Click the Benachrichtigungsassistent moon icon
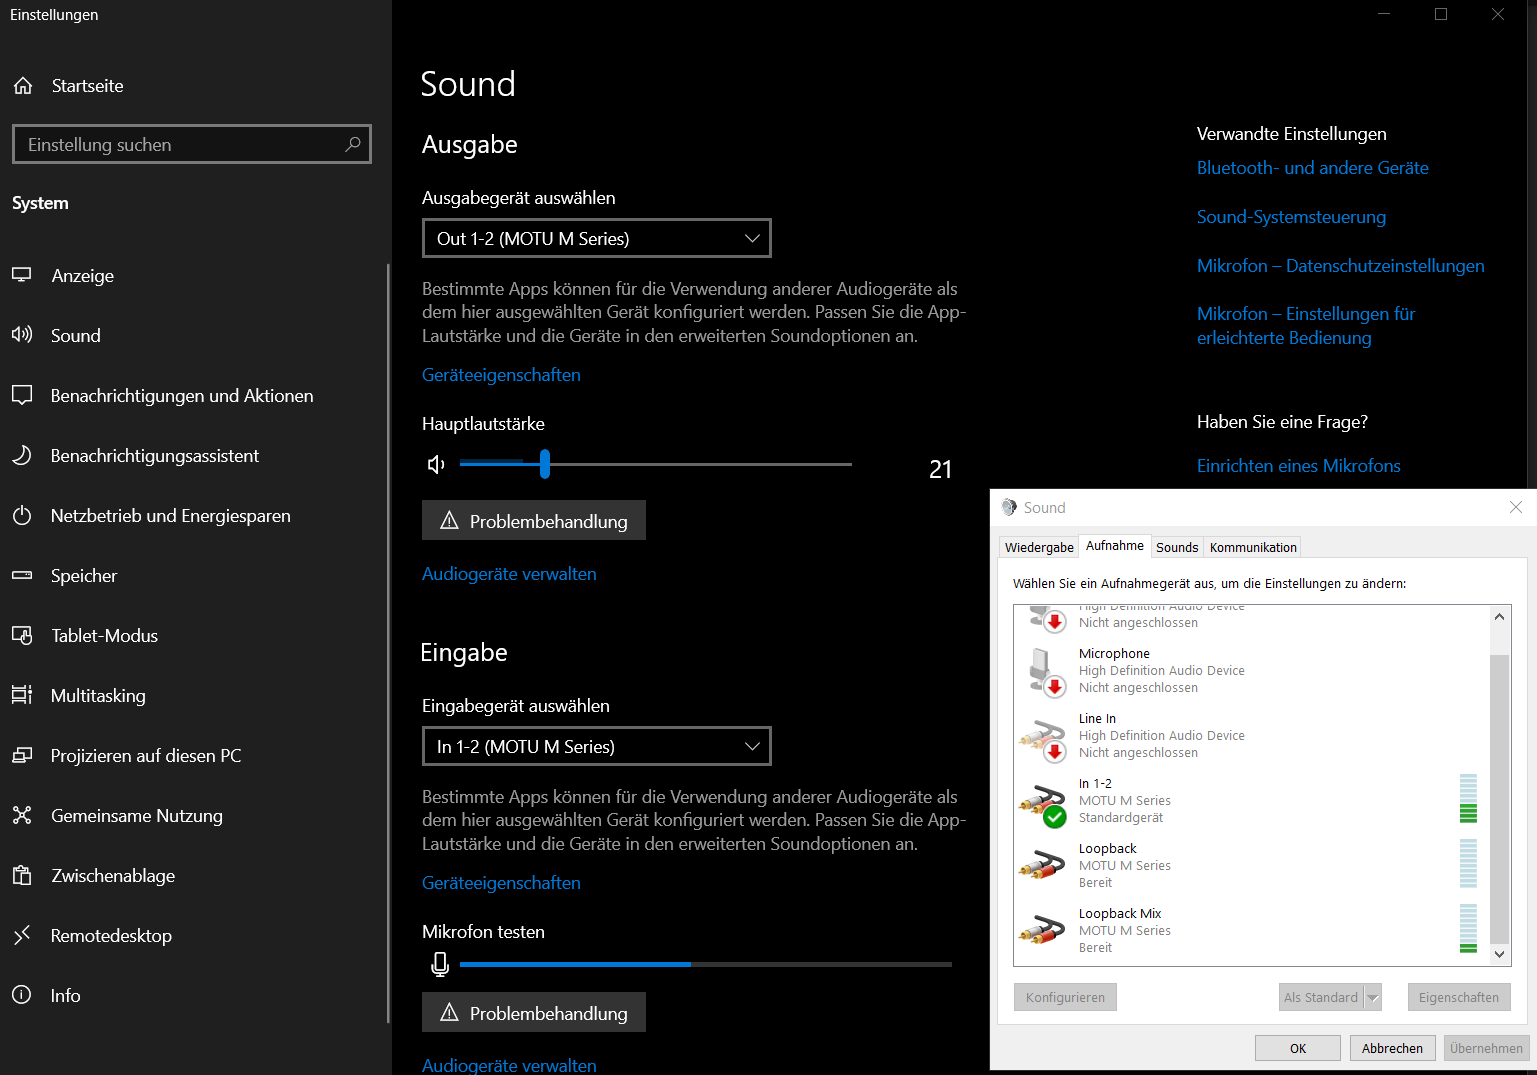The width and height of the screenshot is (1537, 1075). pyautogui.click(x=22, y=455)
